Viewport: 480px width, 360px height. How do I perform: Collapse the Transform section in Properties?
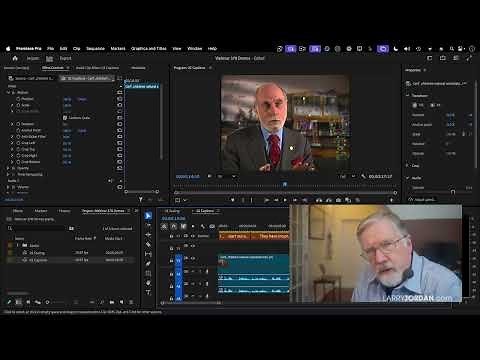[408, 96]
